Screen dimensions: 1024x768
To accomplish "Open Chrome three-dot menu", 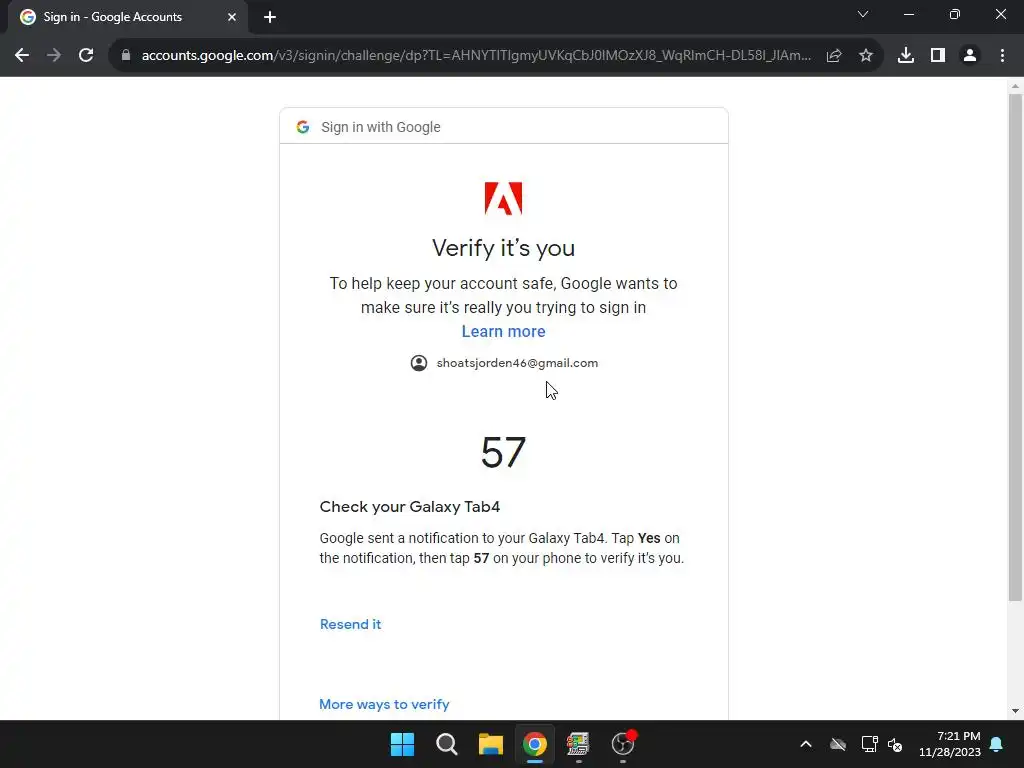I will click(1002, 56).
